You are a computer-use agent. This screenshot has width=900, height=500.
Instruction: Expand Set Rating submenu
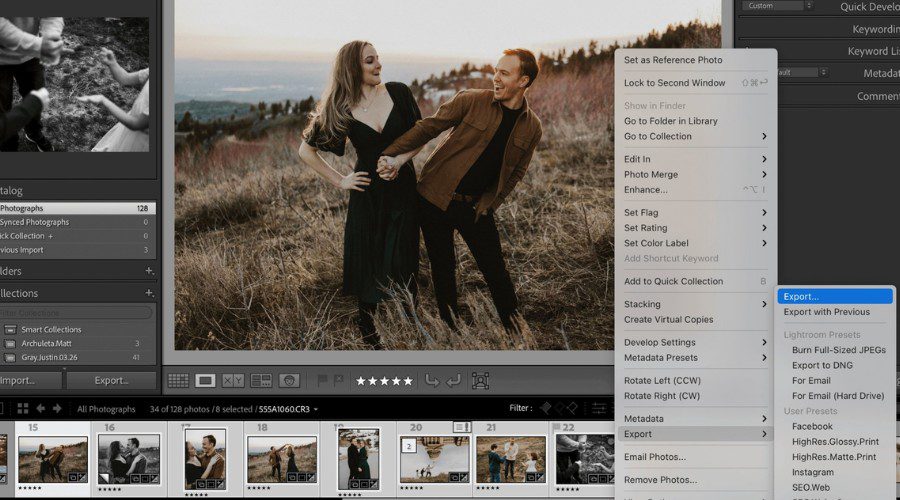[x=696, y=228]
